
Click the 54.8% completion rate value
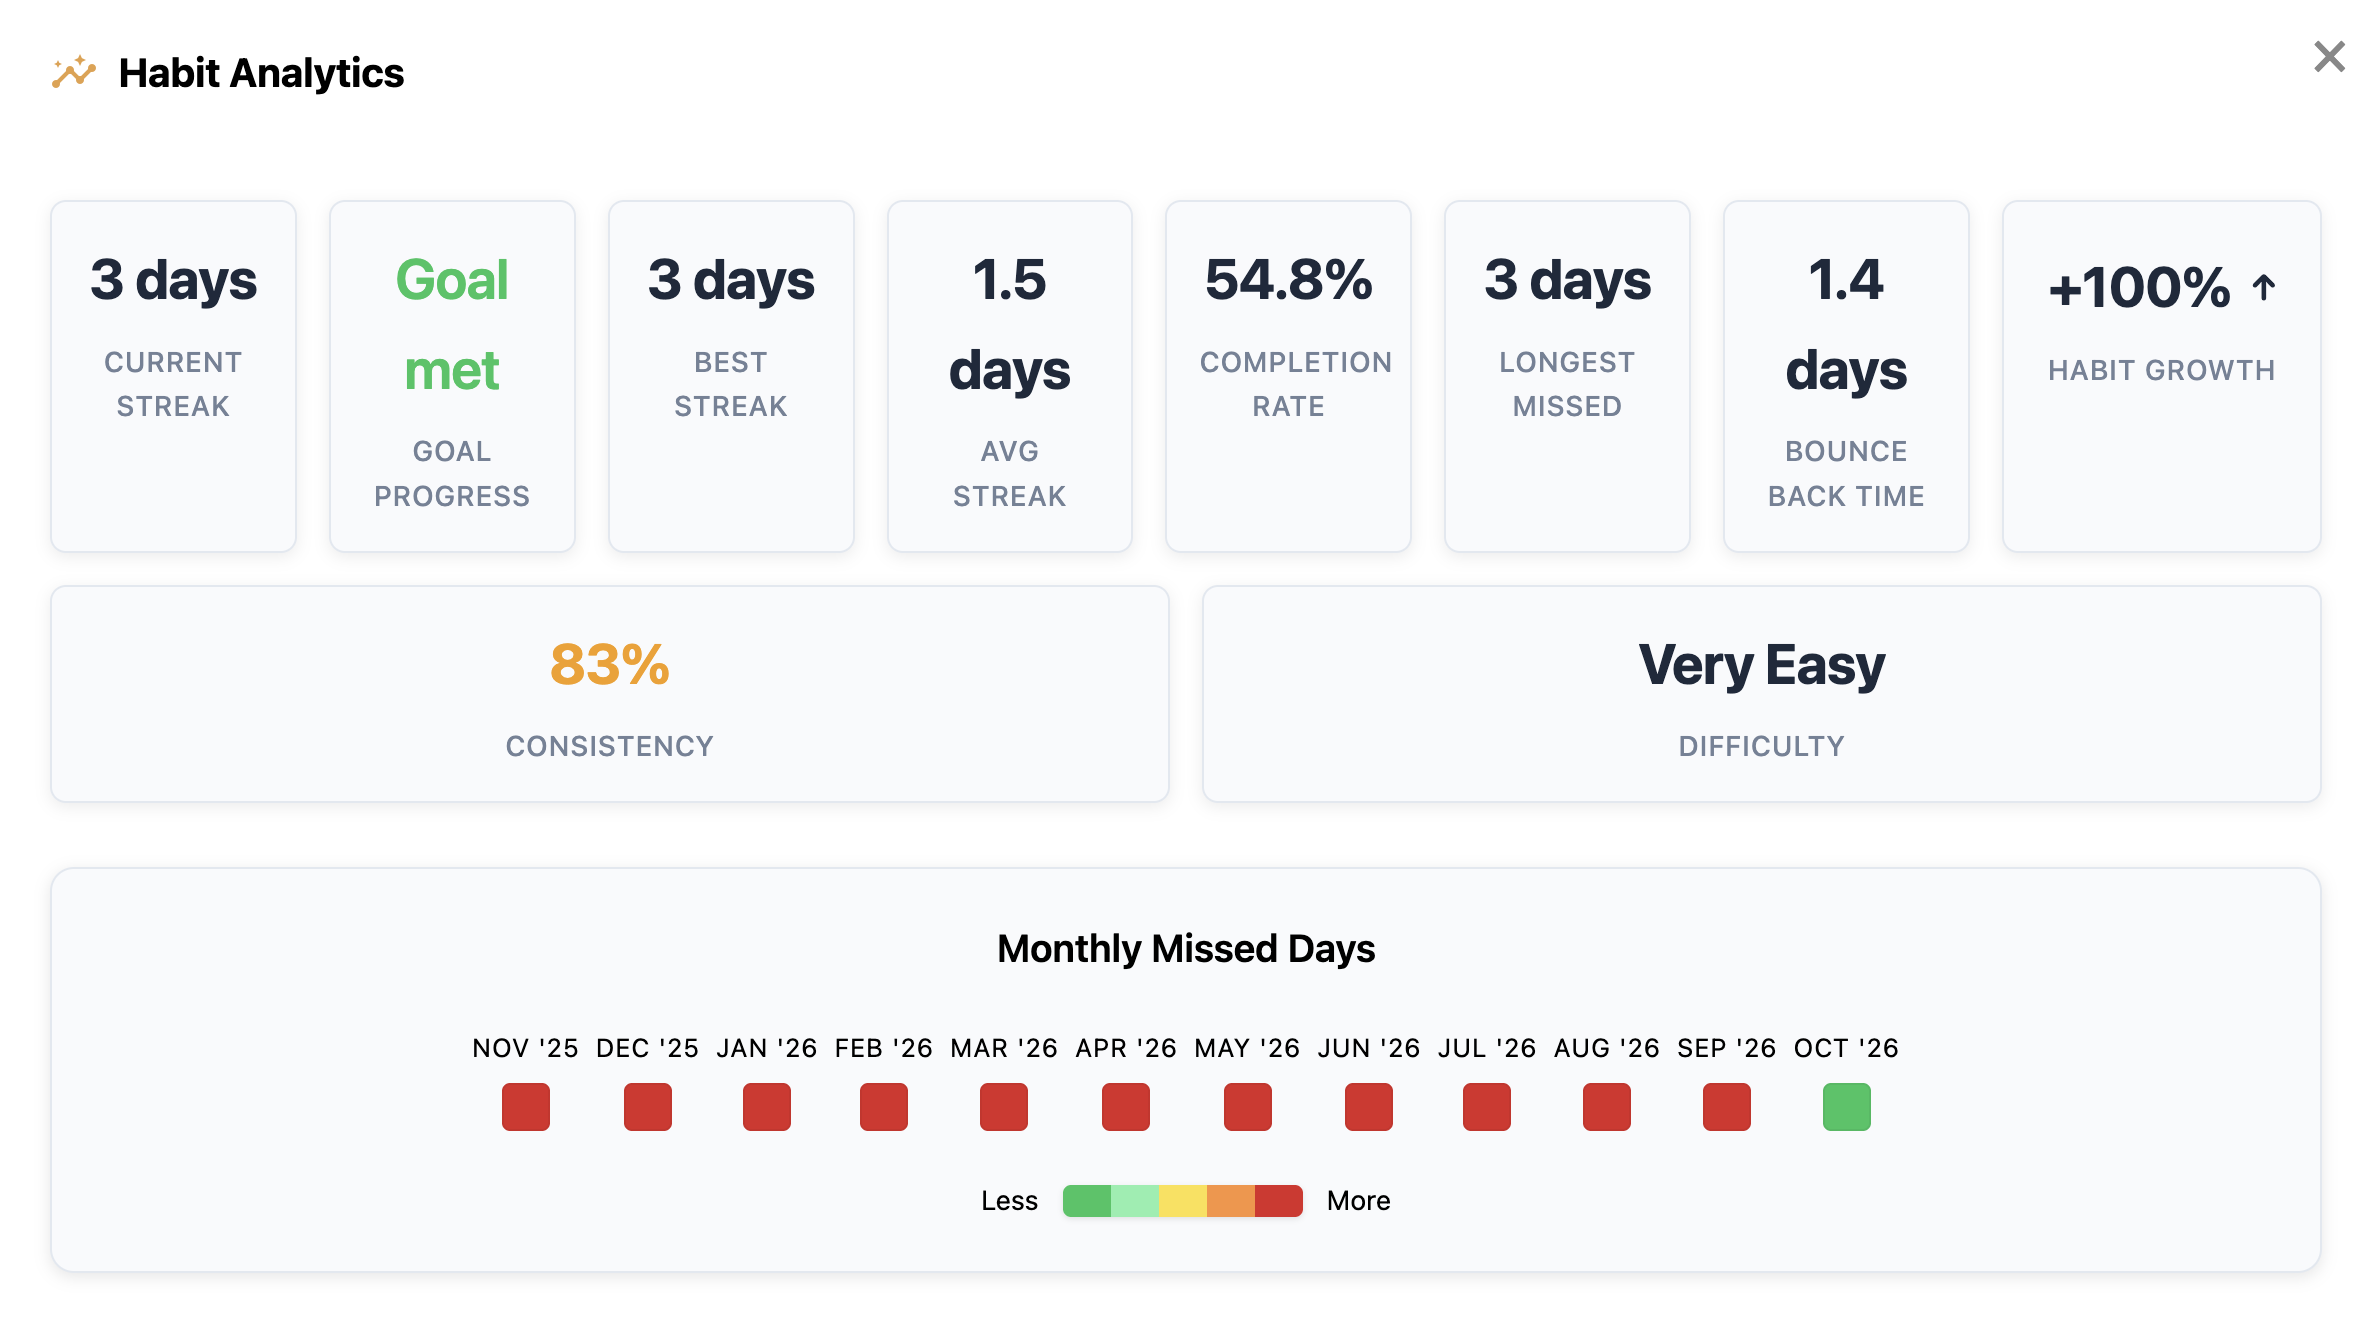click(1289, 280)
